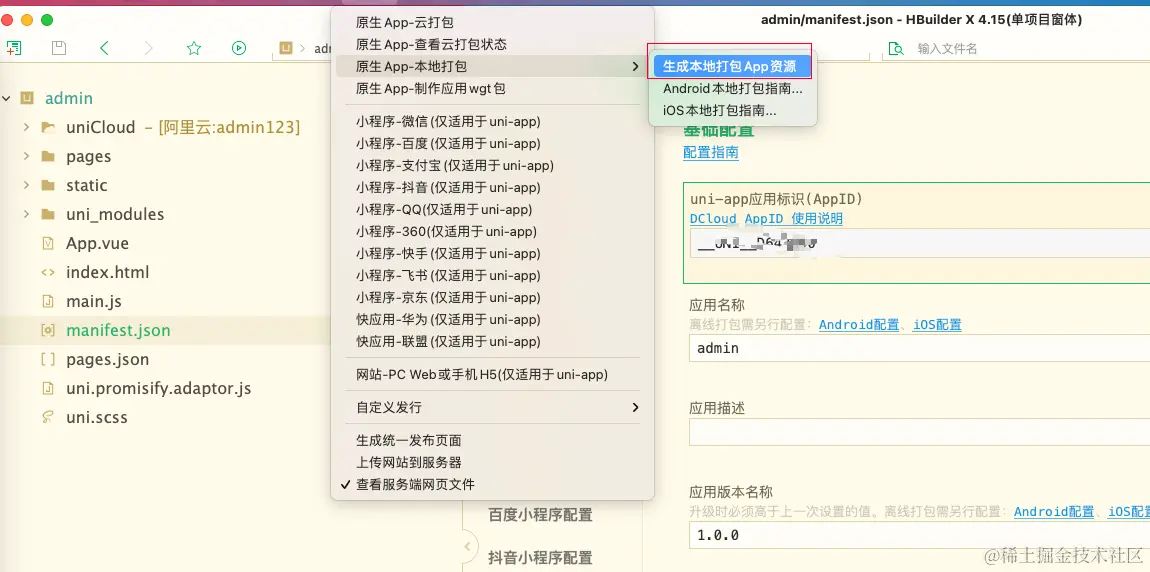1150x572 pixels.
Task: Select 快应用-联盟 menu item
Action: pyautogui.click(x=492, y=341)
